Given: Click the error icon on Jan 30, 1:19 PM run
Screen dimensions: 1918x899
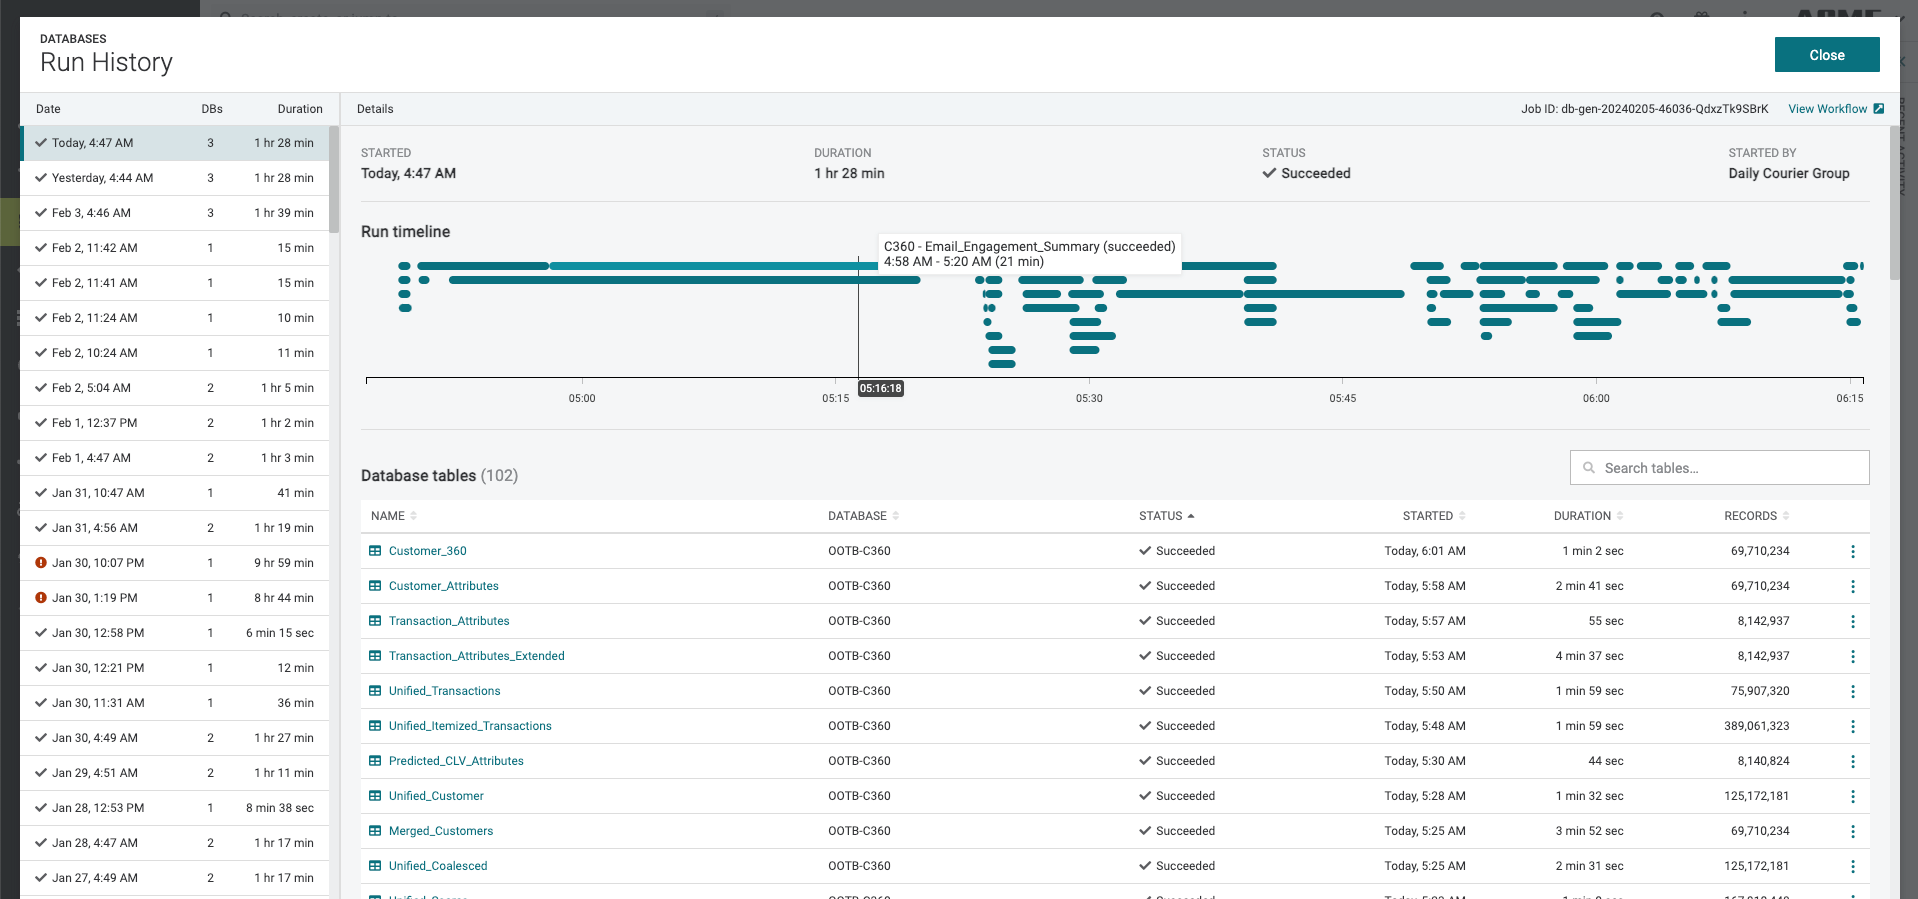Looking at the screenshot, I should 41,598.
